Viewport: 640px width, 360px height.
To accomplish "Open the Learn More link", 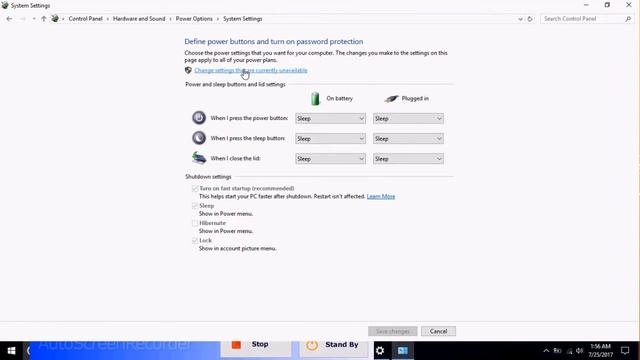I will click(x=380, y=196).
